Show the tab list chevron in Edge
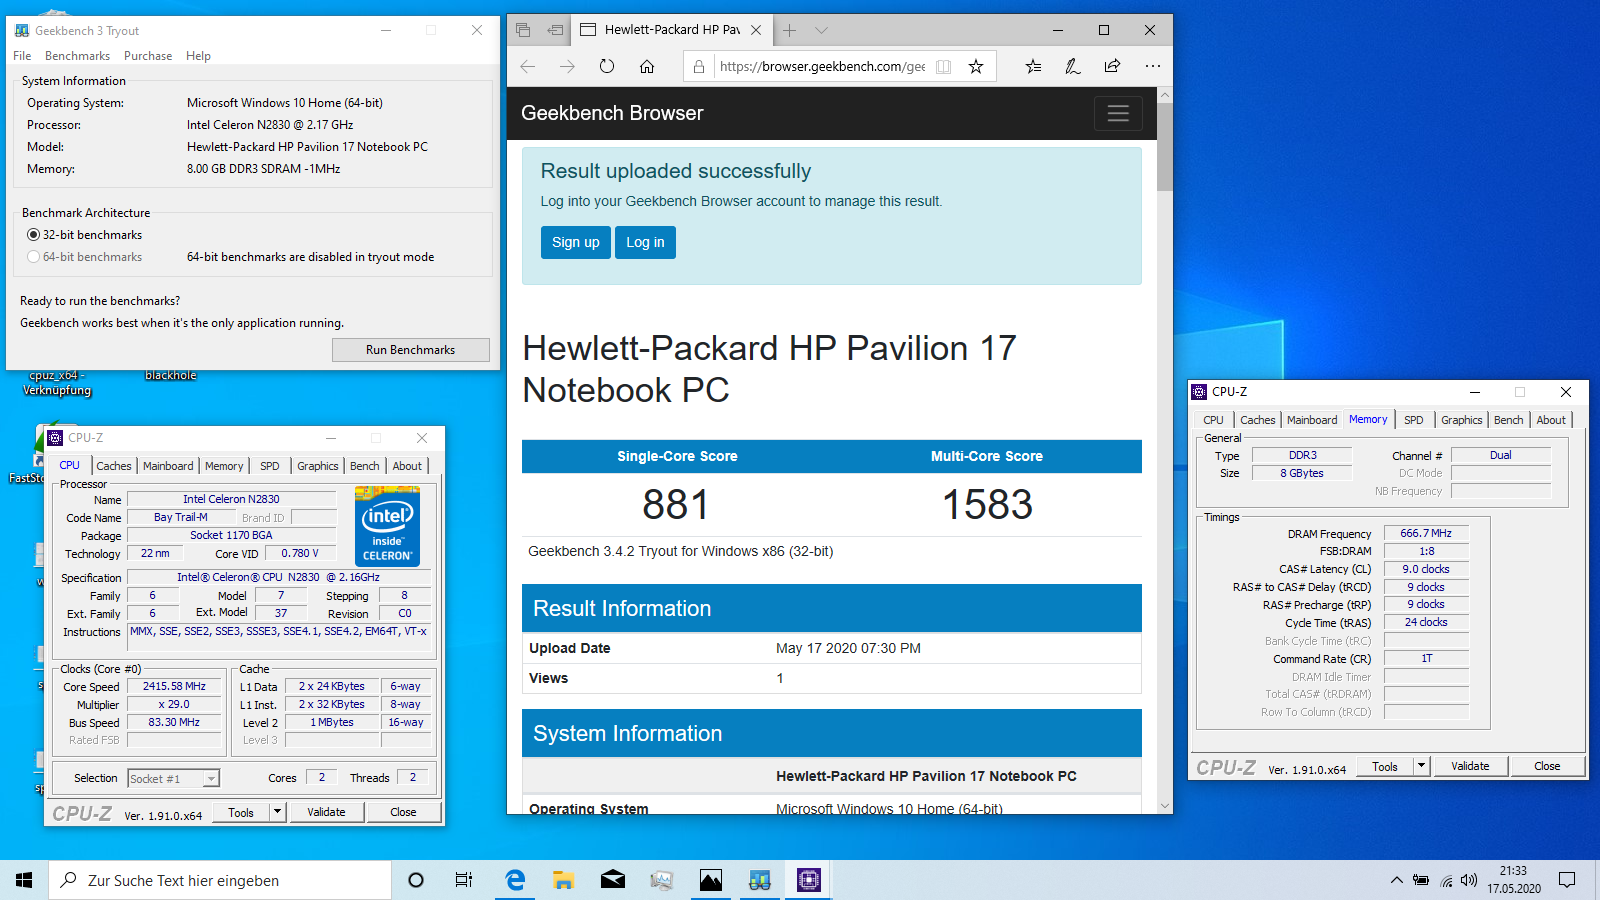1600x900 pixels. [821, 30]
